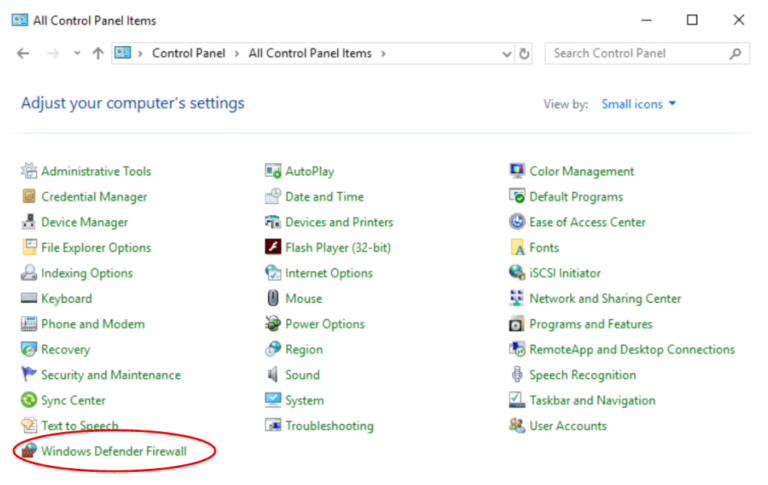768x485 pixels.
Task: Click the Windows Defender Firewall brick icon
Action: point(29,451)
